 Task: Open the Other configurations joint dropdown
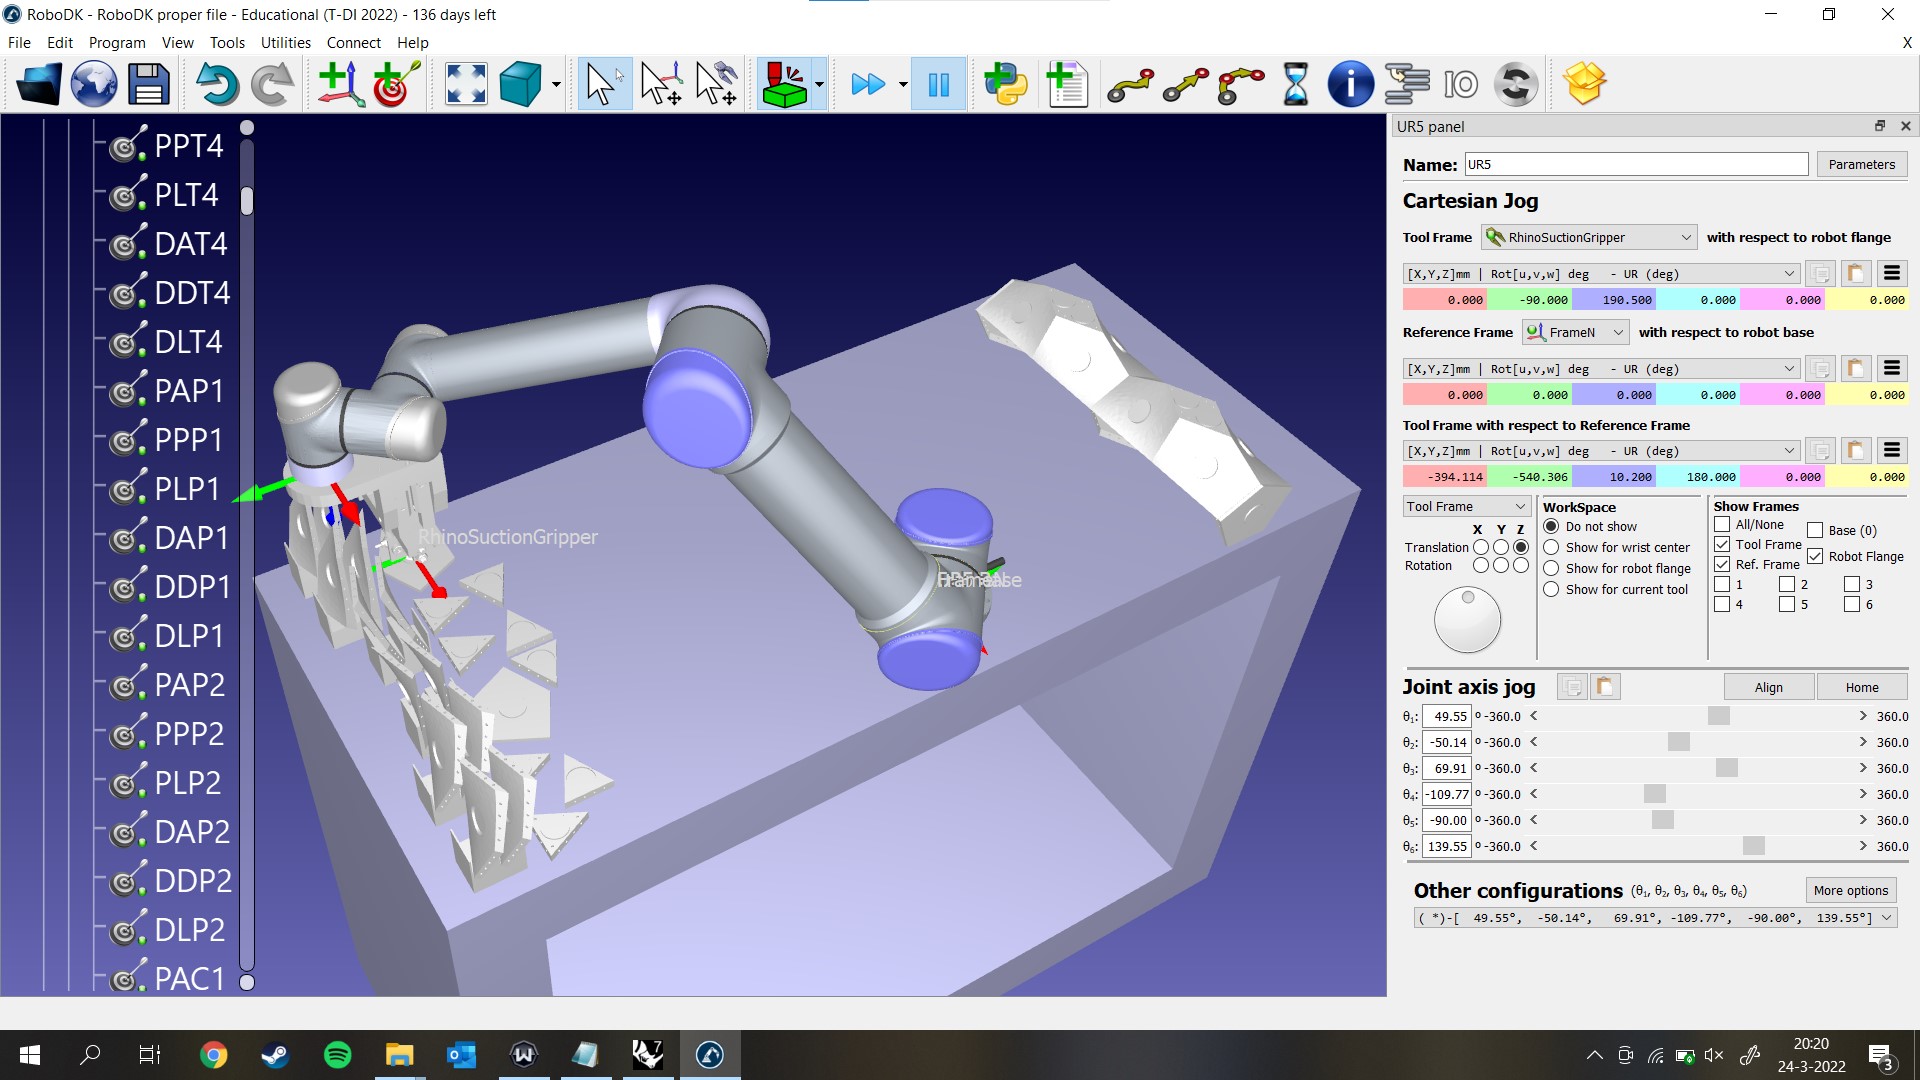pyautogui.click(x=1654, y=918)
